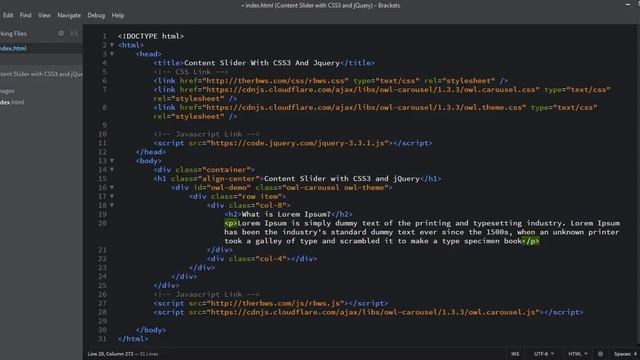The height and width of the screenshot is (360, 640).
Task: Open the HTML language mode dropdown
Action: (x=578, y=354)
